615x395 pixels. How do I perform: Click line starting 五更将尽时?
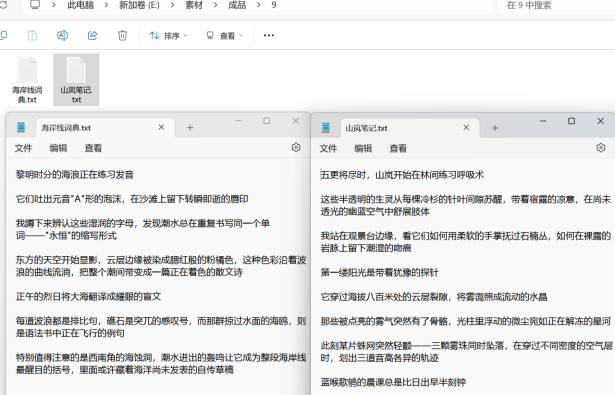point(402,175)
